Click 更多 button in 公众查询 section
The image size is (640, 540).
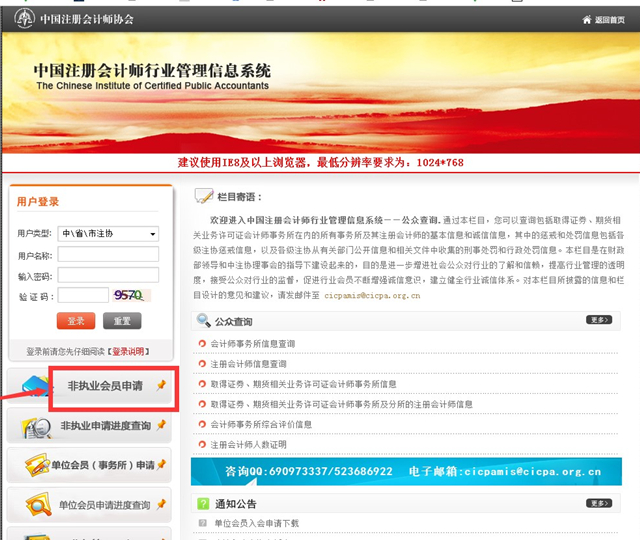(599, 320)
